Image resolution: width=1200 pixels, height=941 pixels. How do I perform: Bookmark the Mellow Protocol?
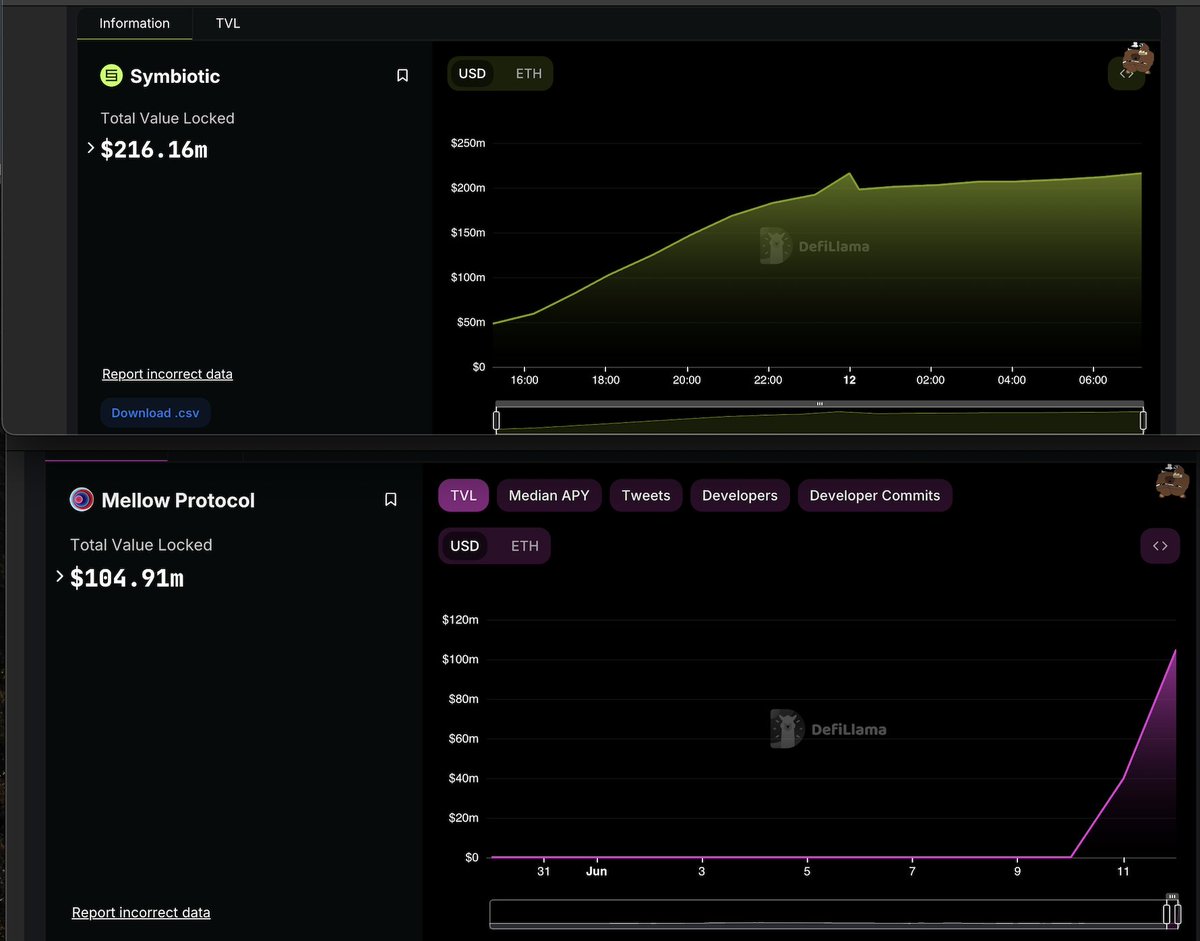(391, 499)
